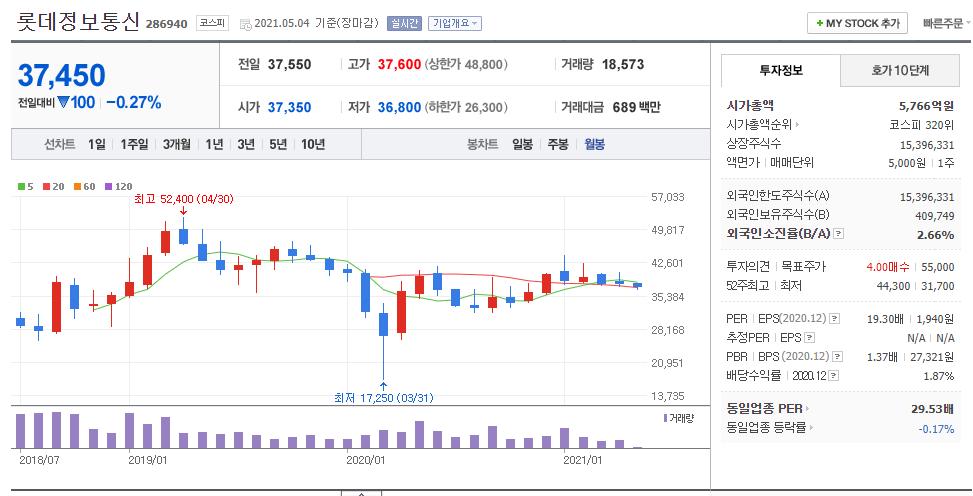Screen dimensions: 973x496
Task: Click the 거래대금 value 689 백만
Action: [636, 107]
